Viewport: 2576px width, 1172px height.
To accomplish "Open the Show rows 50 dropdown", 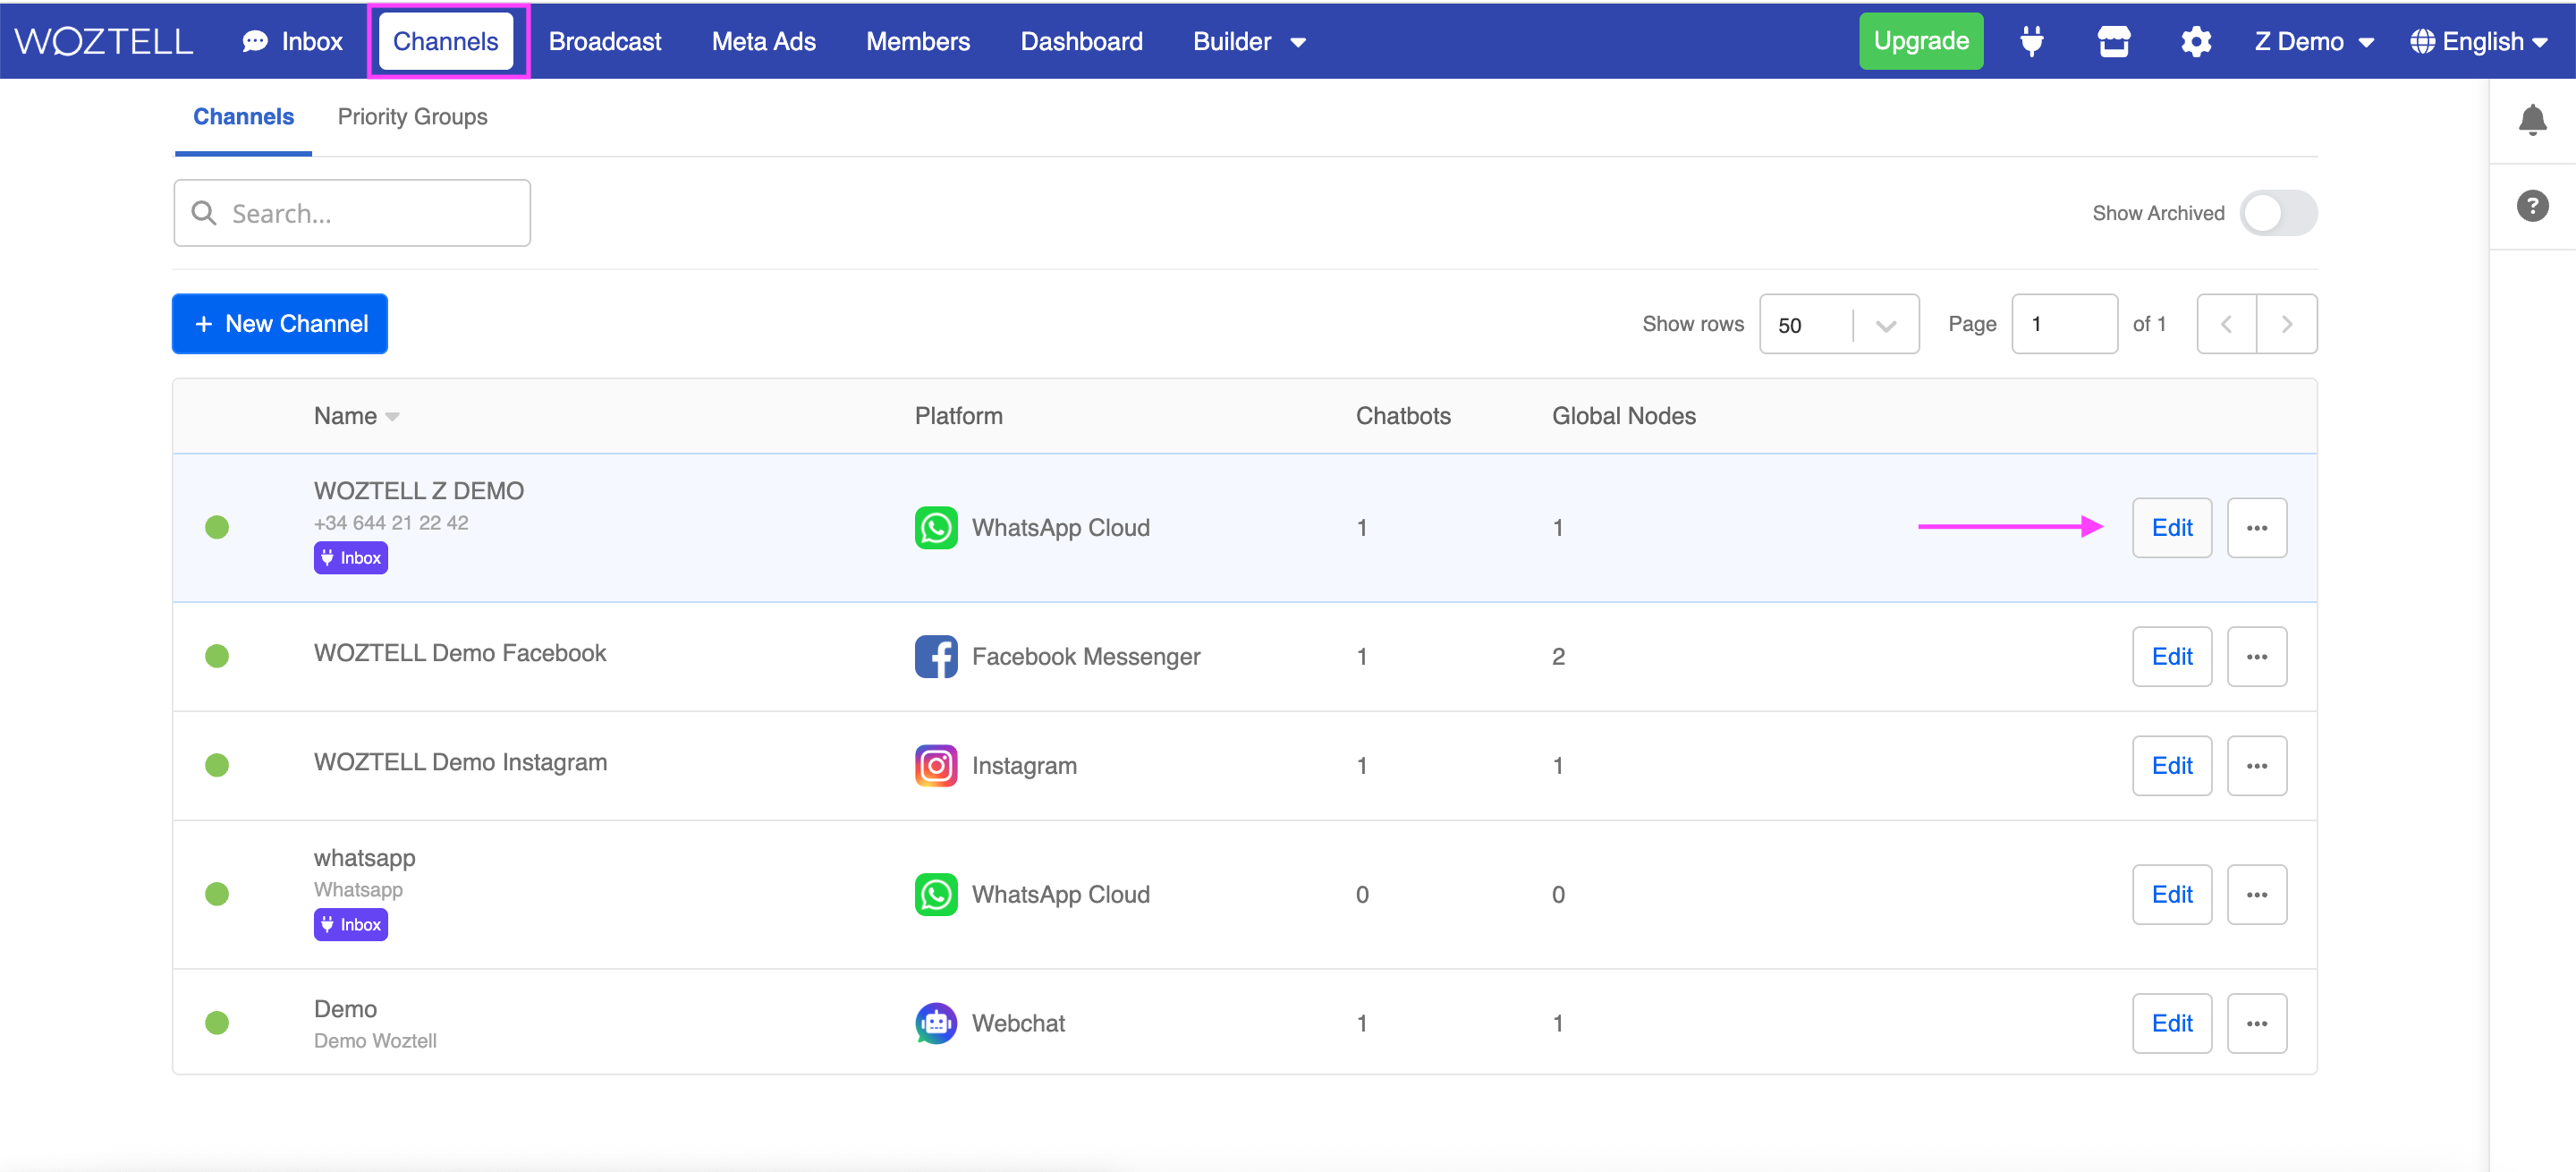I will pos(1838,324).
